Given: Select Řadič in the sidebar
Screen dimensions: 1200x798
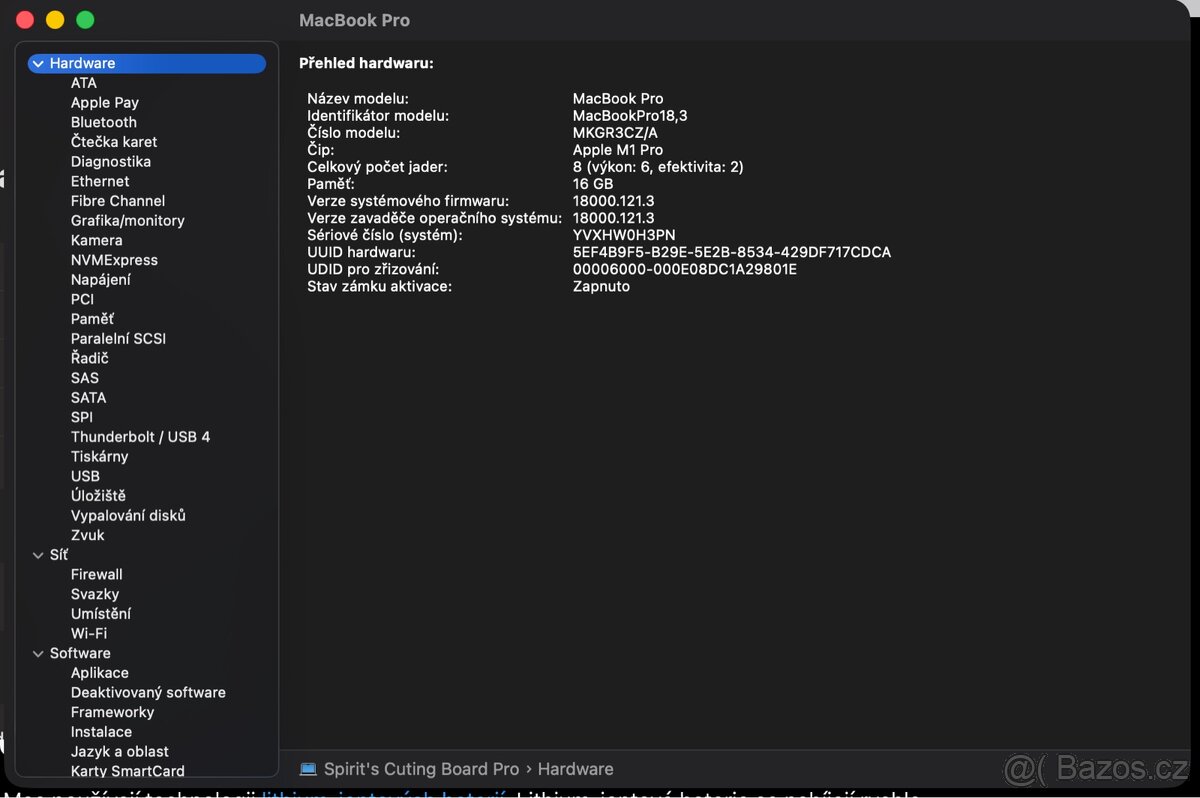Looking at the screenshot, I should [x=89, y=358].
